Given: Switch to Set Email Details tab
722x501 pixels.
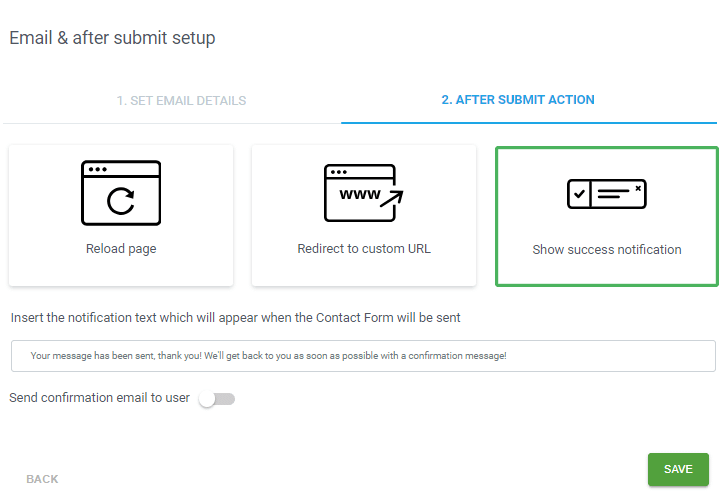Looking at the screenshot, I should pos(181,101).
